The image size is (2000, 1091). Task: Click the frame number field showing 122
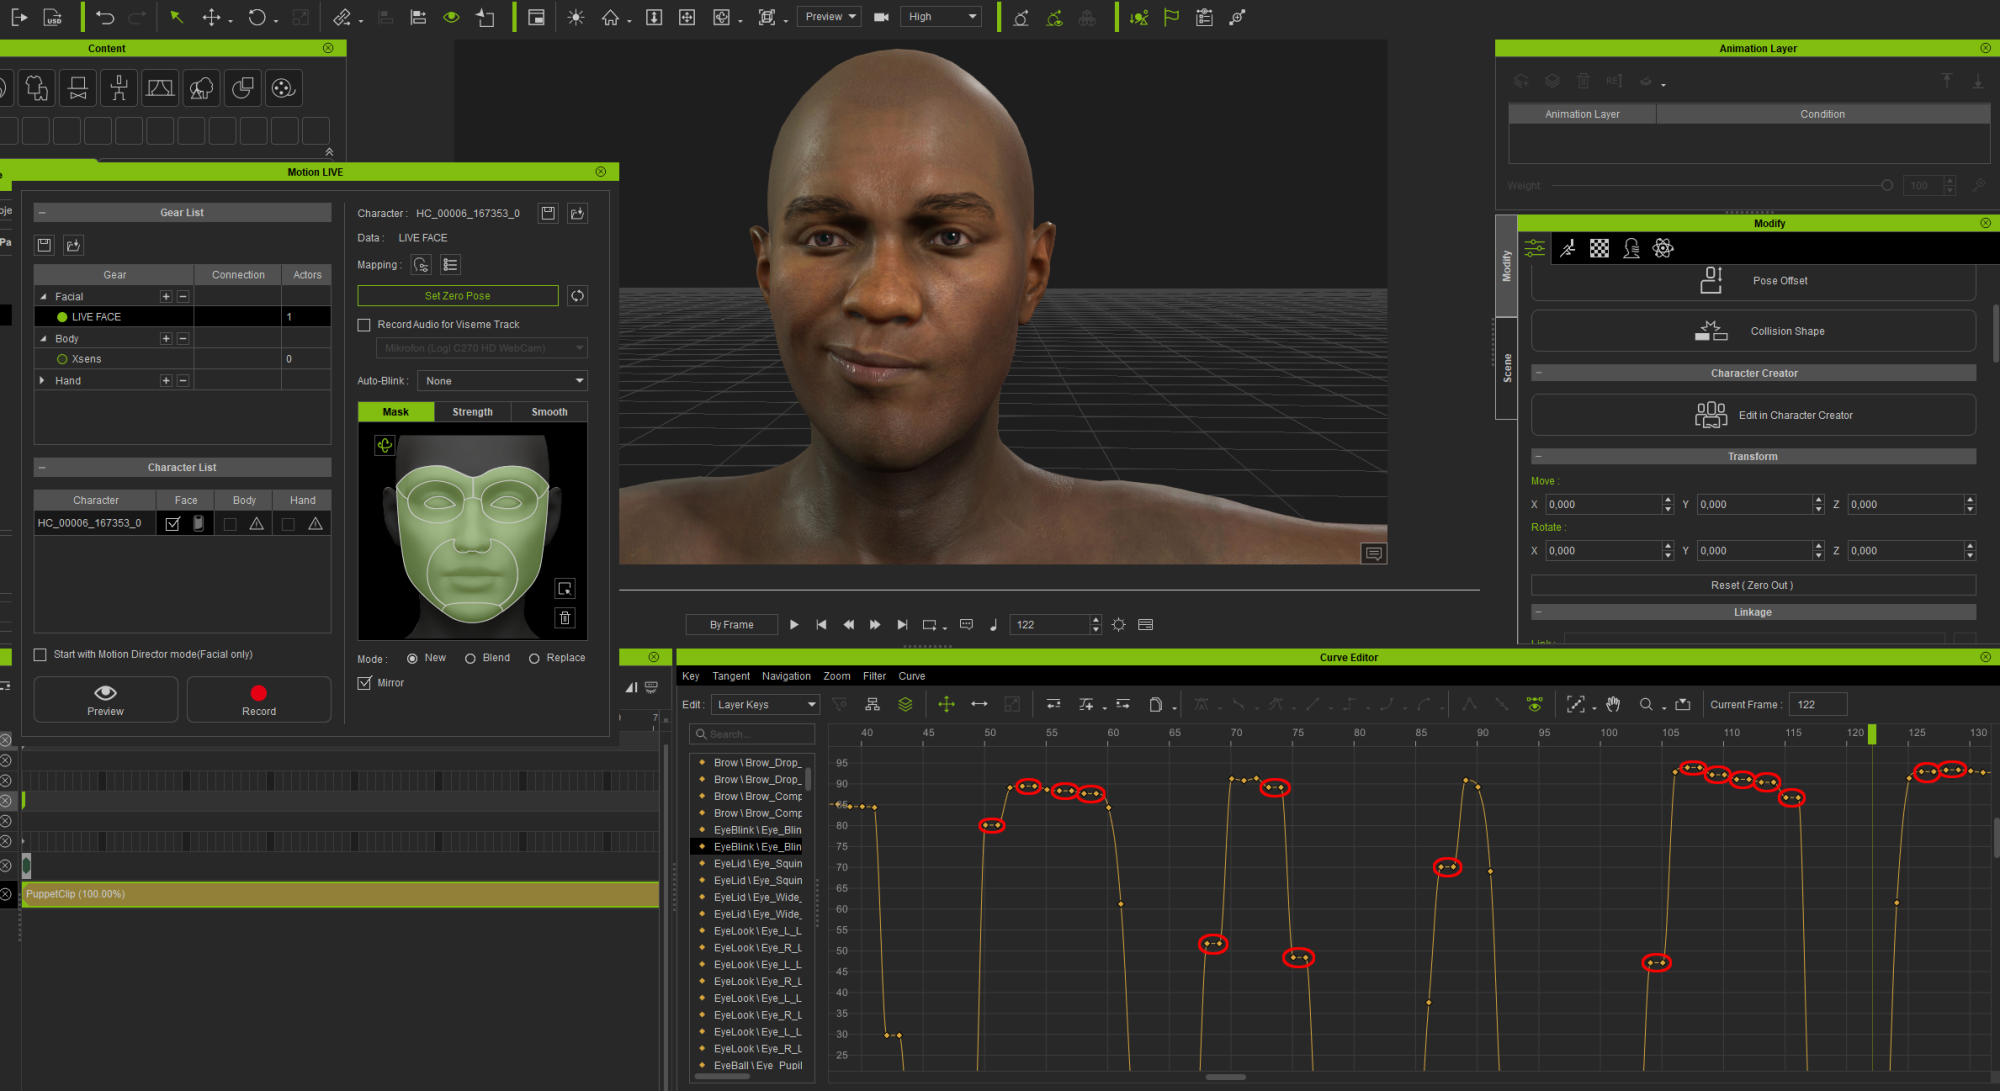click(x=1050, y=625)
